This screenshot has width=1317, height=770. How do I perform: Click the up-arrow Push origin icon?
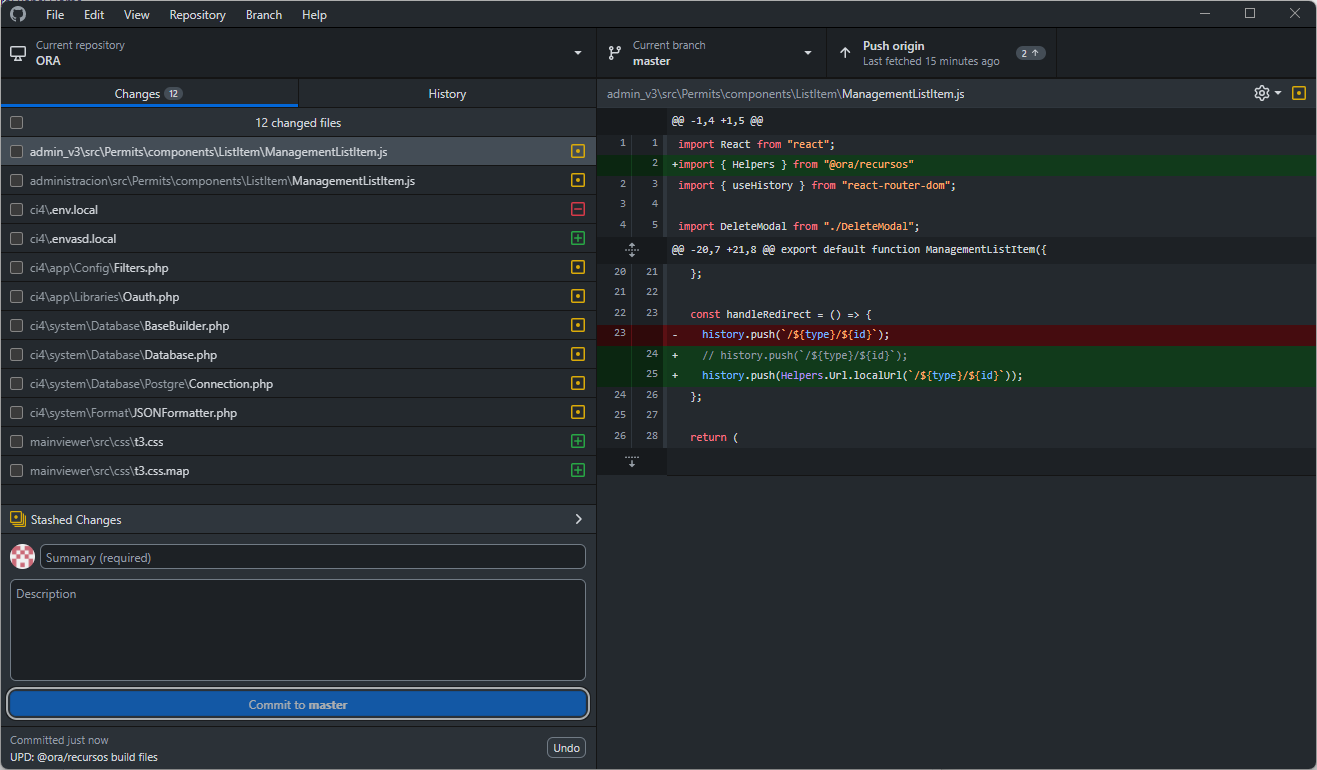click(x=845, y=53)
